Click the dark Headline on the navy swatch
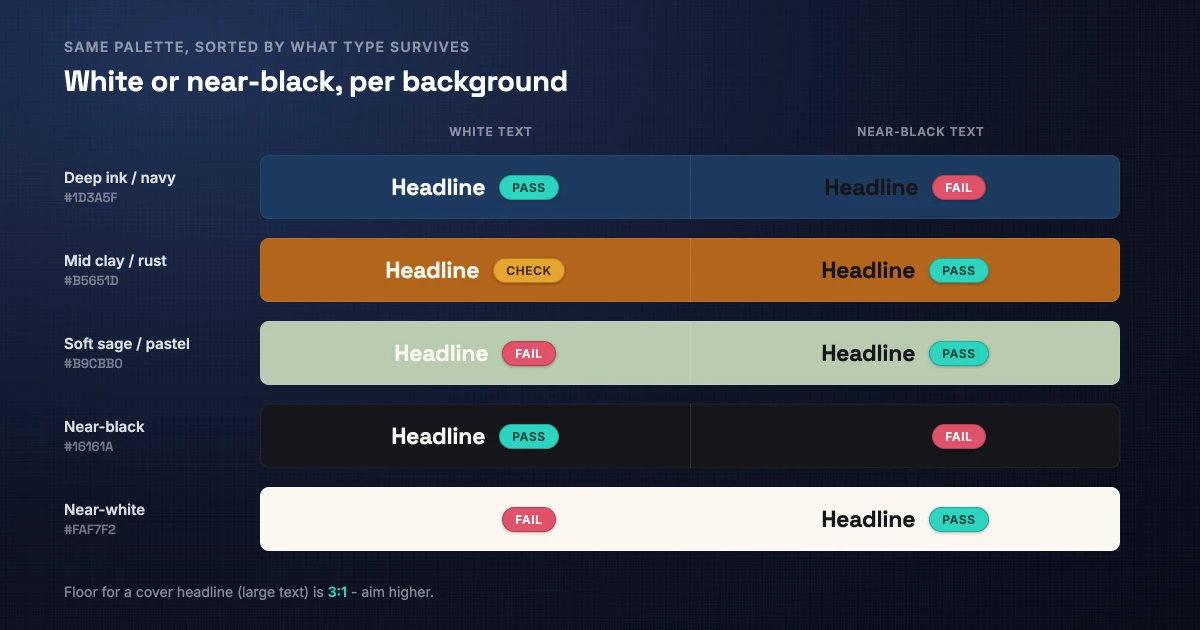 pyautogui.click(x=871, y=187)
